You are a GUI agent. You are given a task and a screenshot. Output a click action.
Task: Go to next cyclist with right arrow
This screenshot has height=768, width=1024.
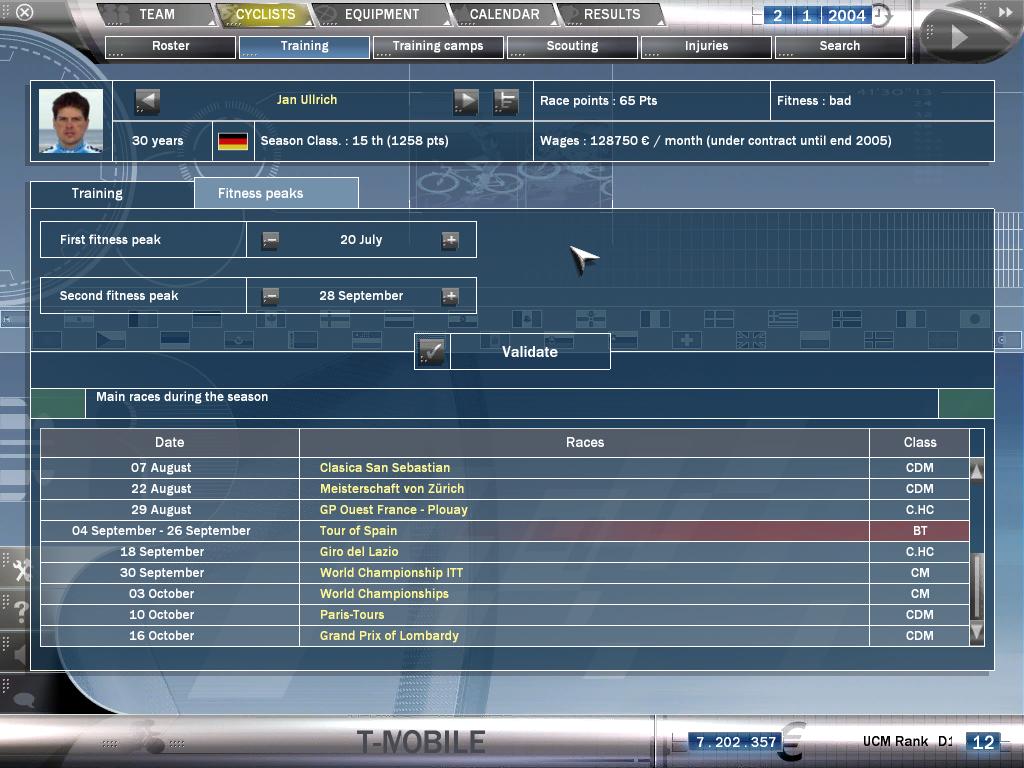466,100
